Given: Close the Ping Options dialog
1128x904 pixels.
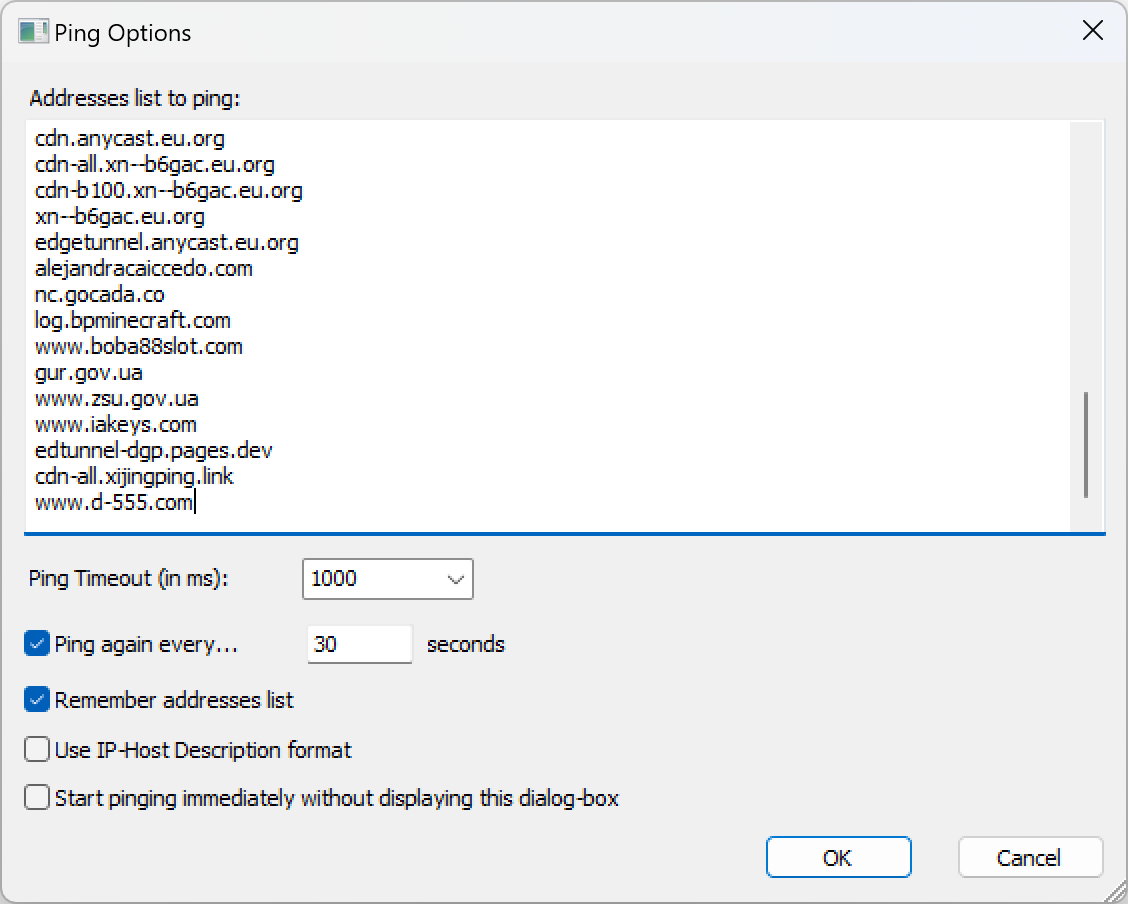Looking at the screenshot, I should (x=1093, y=30).
